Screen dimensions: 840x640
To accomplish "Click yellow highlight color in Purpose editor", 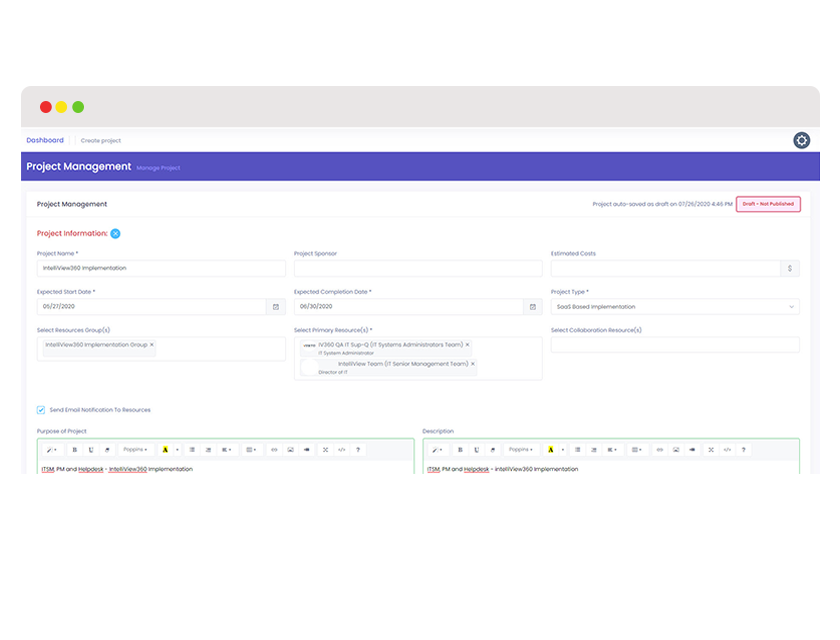I will coord(164,450).
